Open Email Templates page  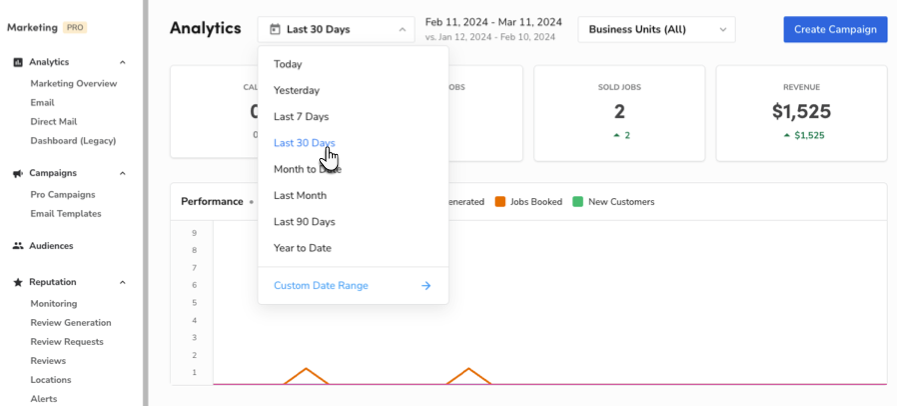pos(66,214)
